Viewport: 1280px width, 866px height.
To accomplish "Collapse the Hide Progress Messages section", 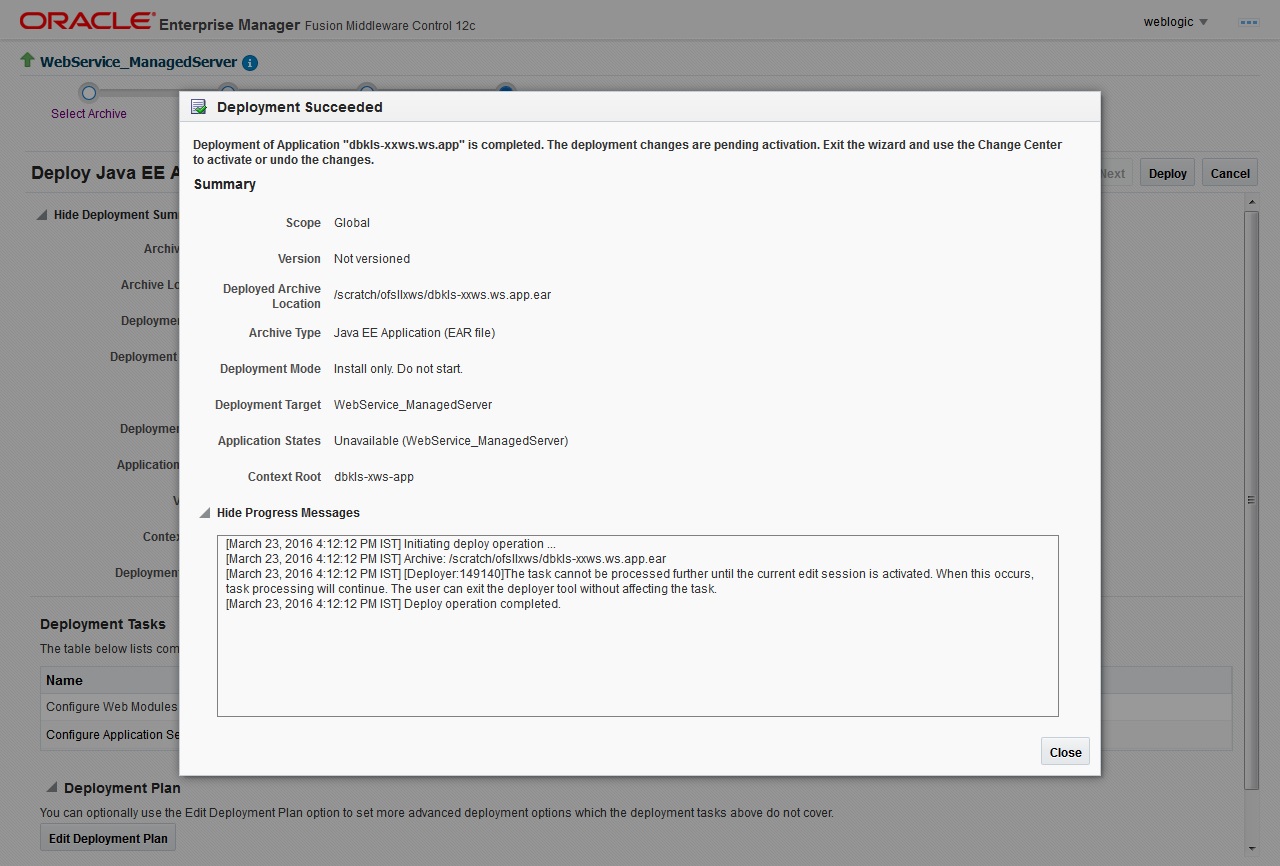I will tap(205, 513).
